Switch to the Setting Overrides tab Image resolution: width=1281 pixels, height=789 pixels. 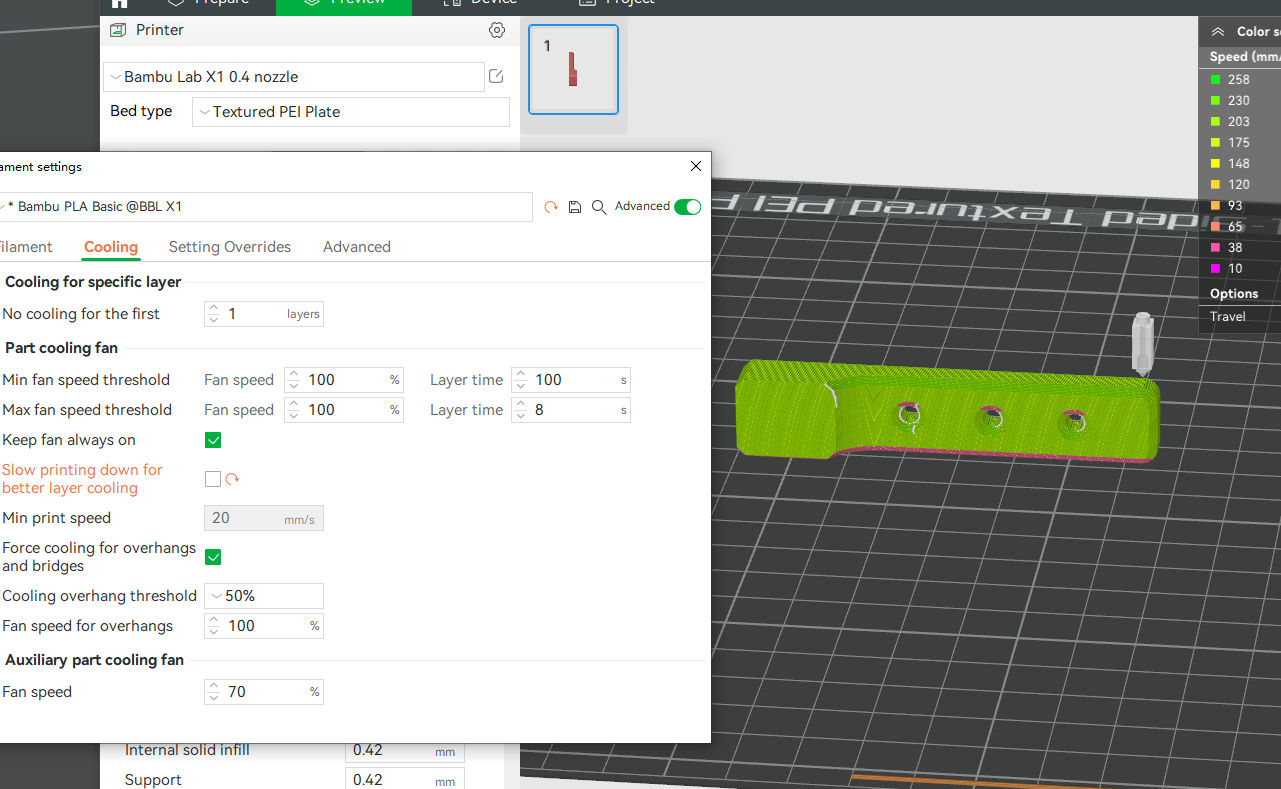tap(229, 246)
